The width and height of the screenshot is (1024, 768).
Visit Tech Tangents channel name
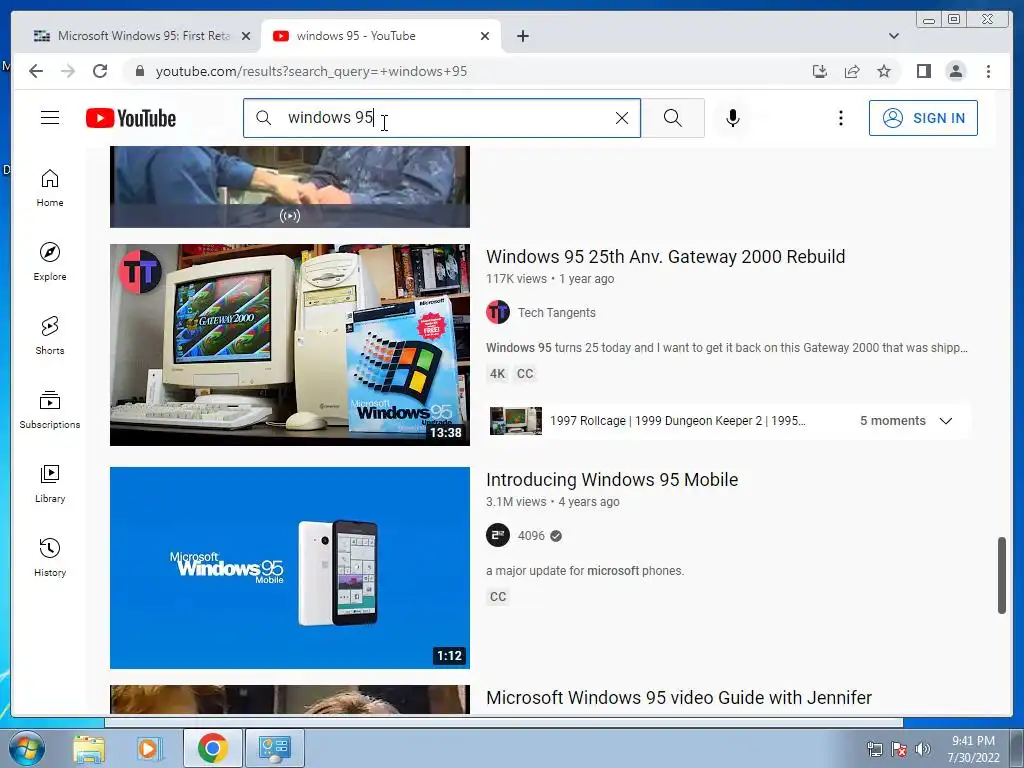[x=556, y=313]
